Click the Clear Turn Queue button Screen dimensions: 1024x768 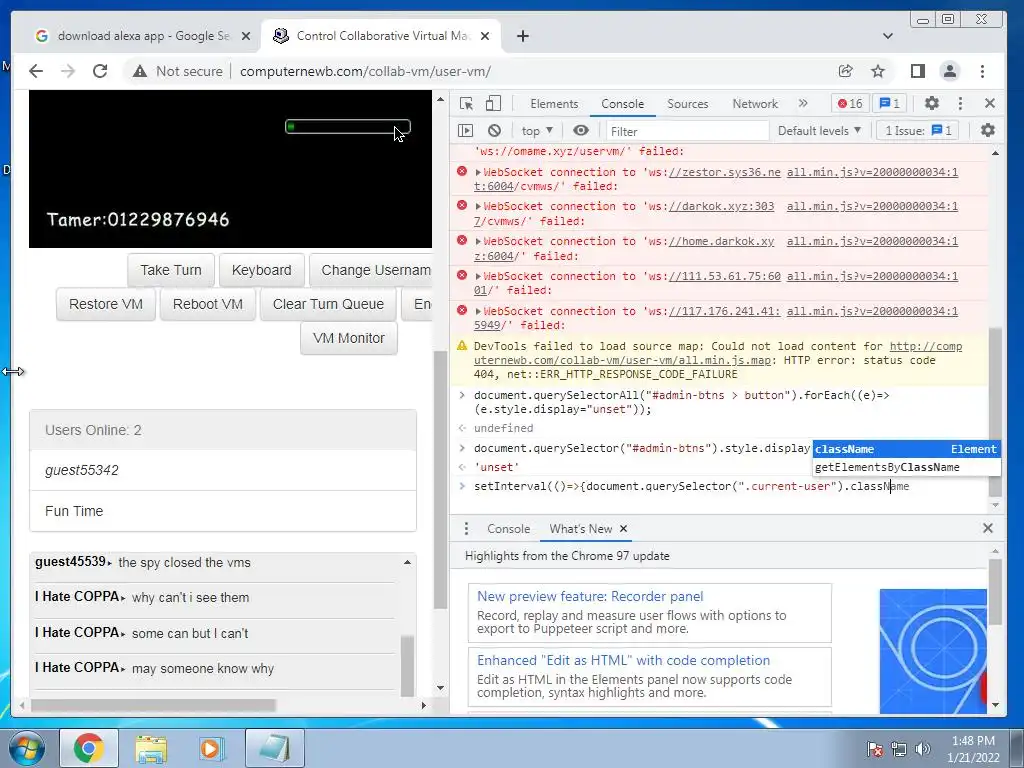click(328, 304)
